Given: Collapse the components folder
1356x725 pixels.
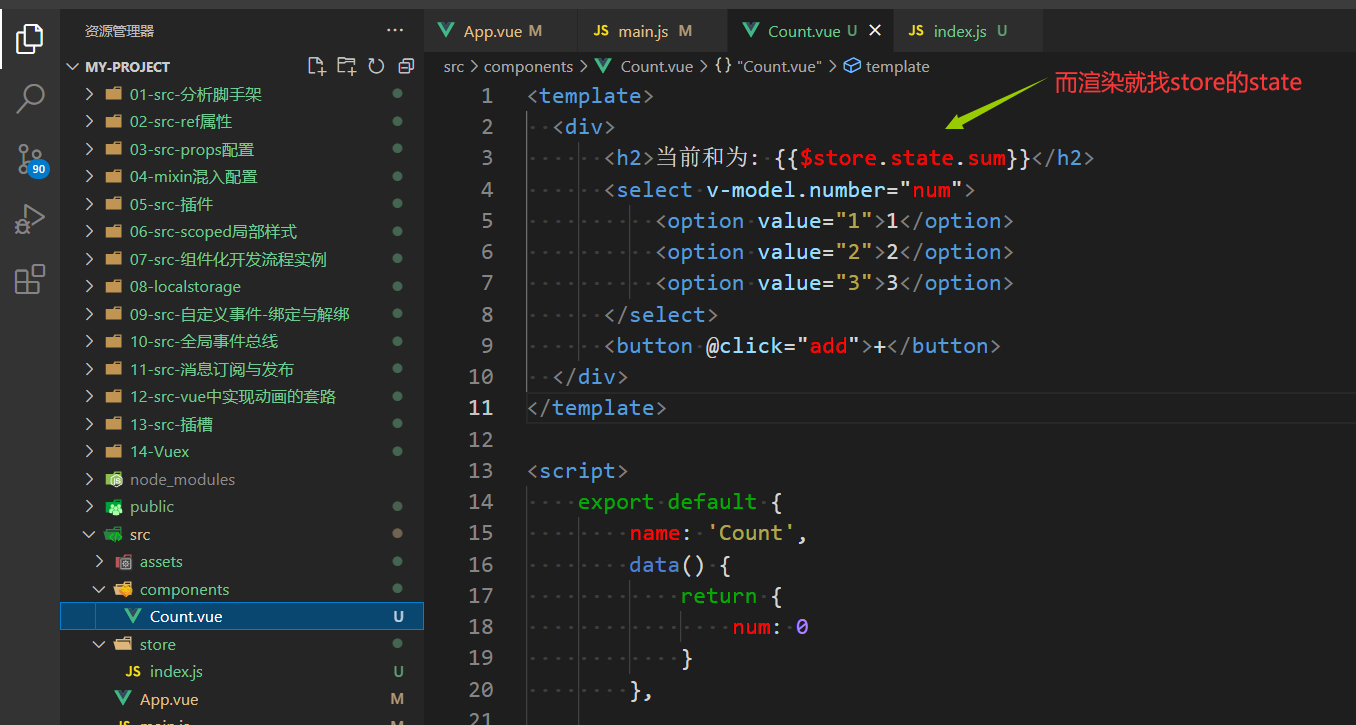Looking at the screenshot, I should pos(100,589).
